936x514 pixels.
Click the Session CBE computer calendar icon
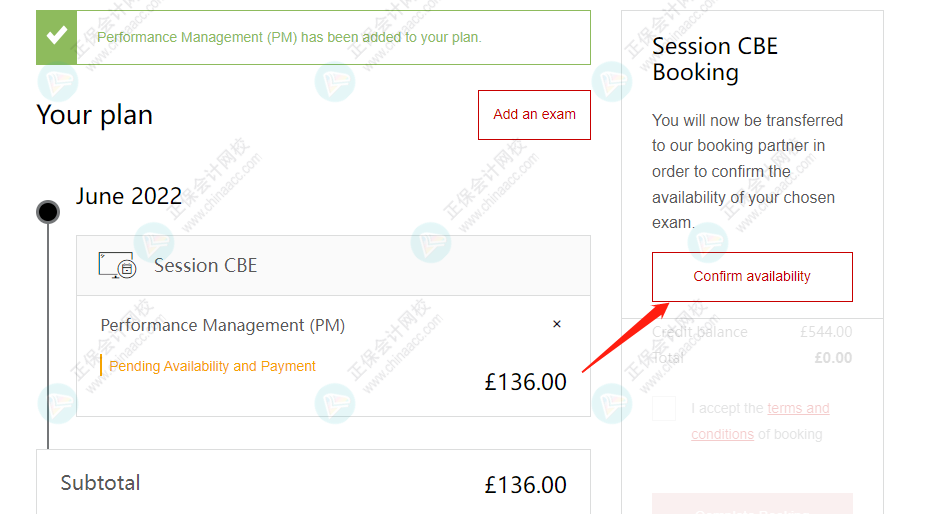coord(117,265)
